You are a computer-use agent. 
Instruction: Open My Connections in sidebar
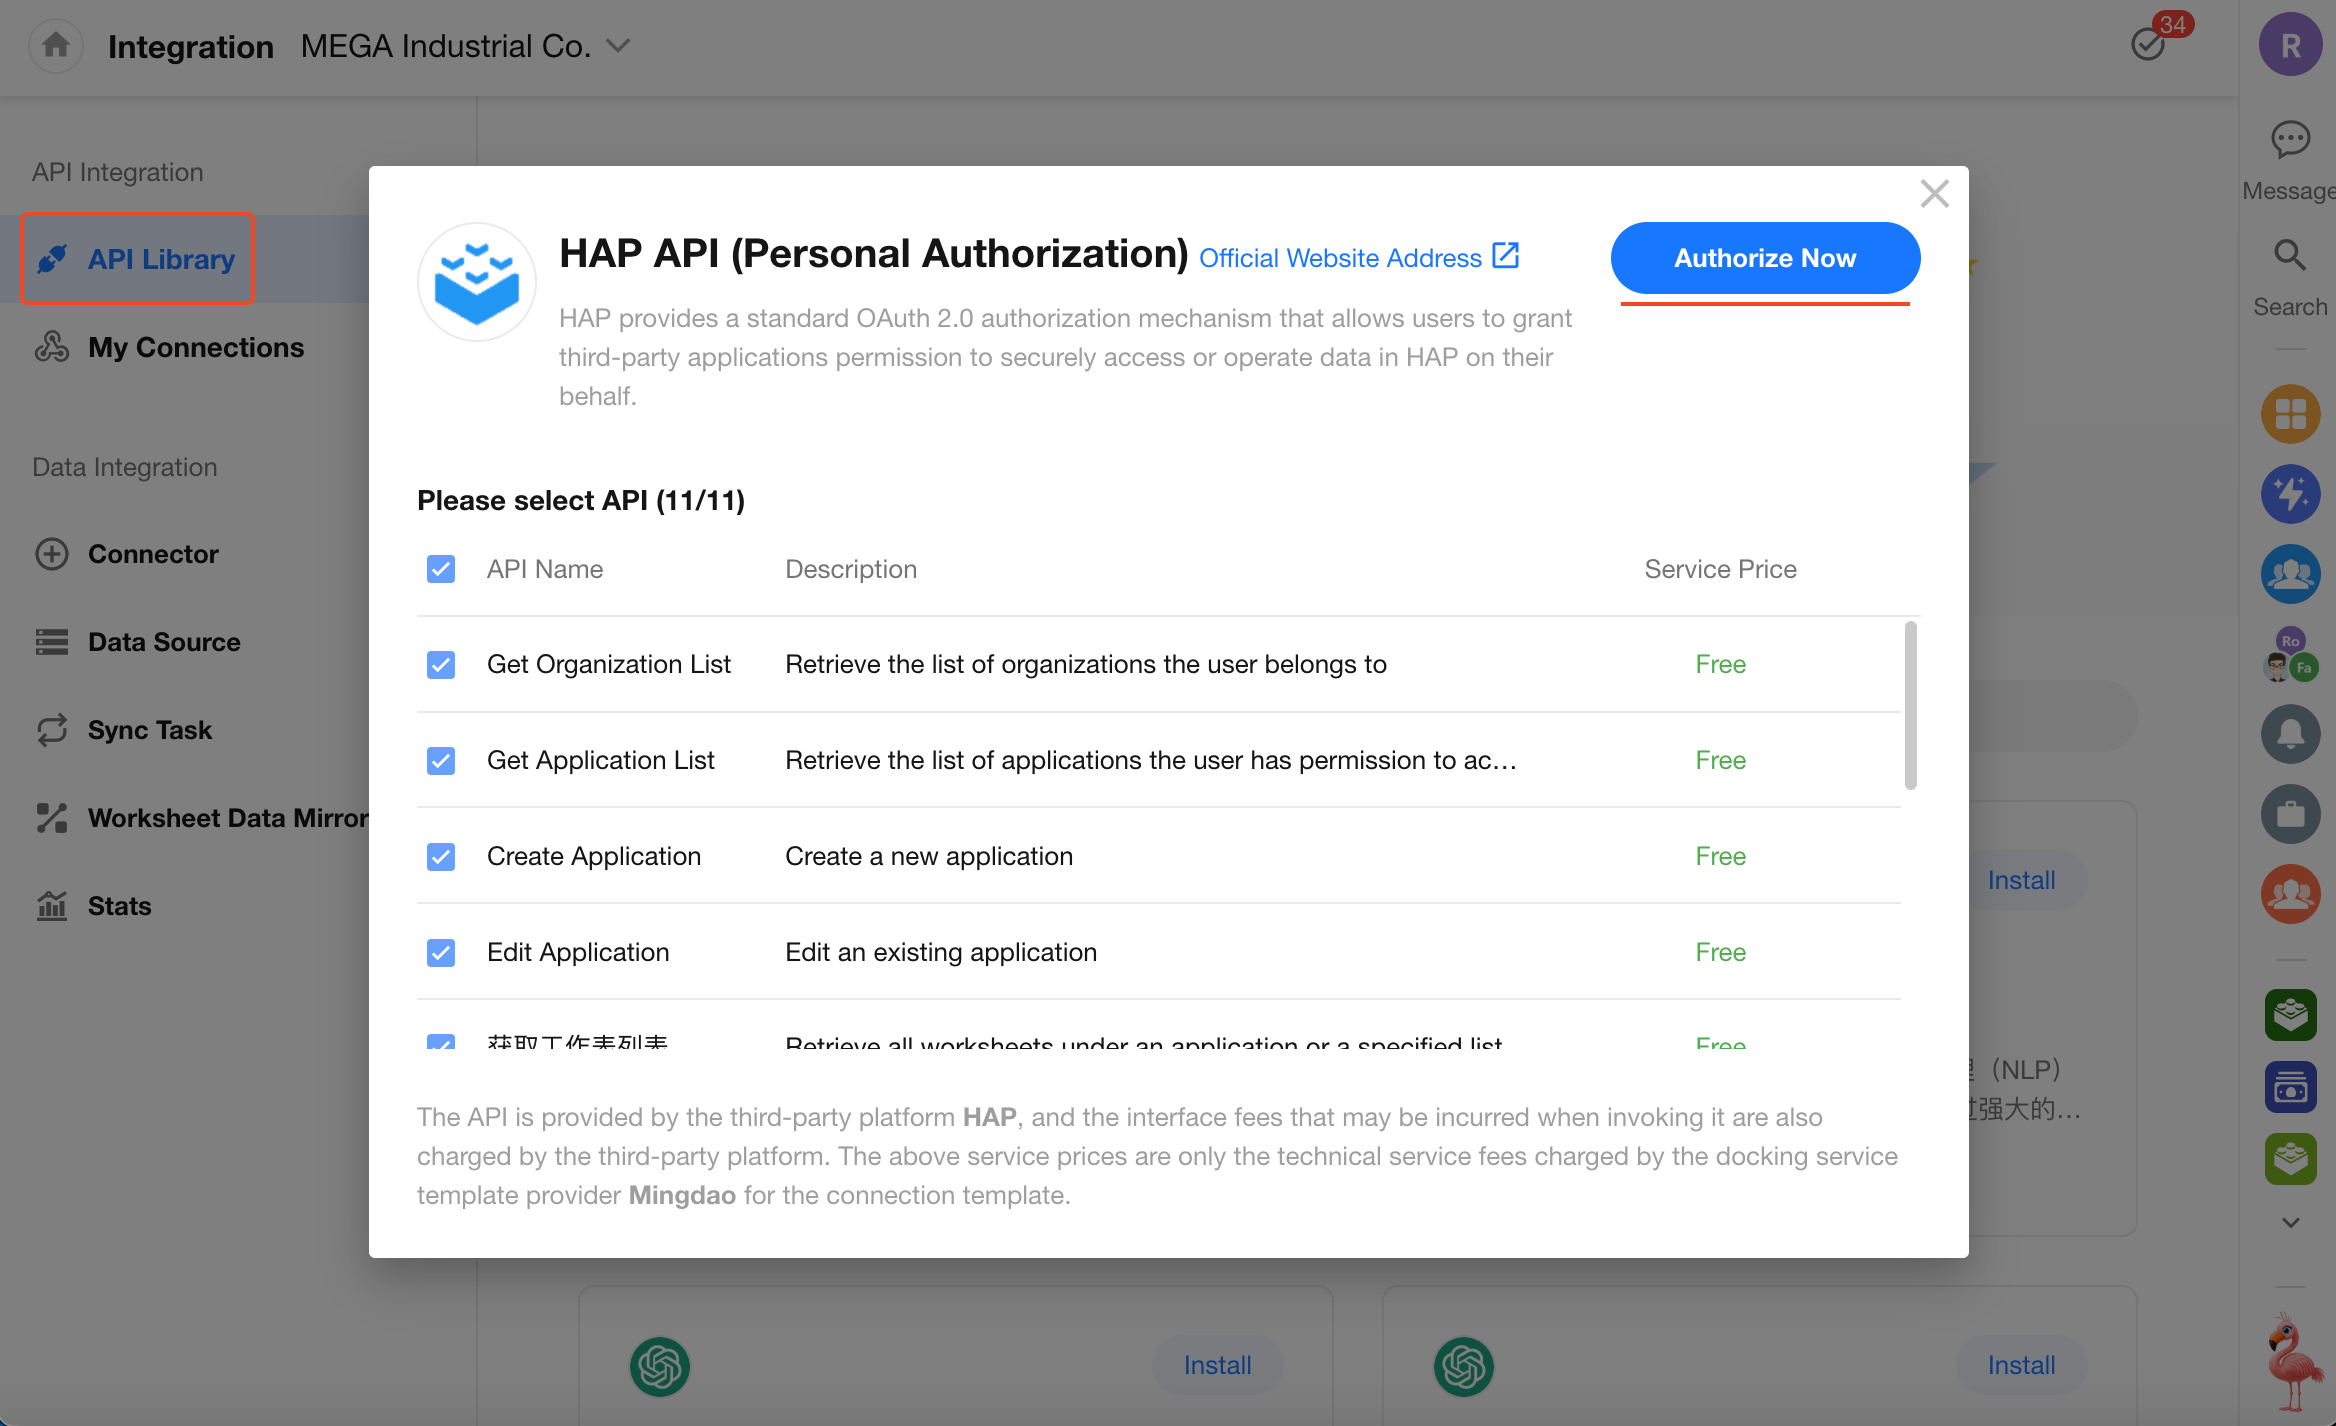pyautogui.click(x=195, y=347)
